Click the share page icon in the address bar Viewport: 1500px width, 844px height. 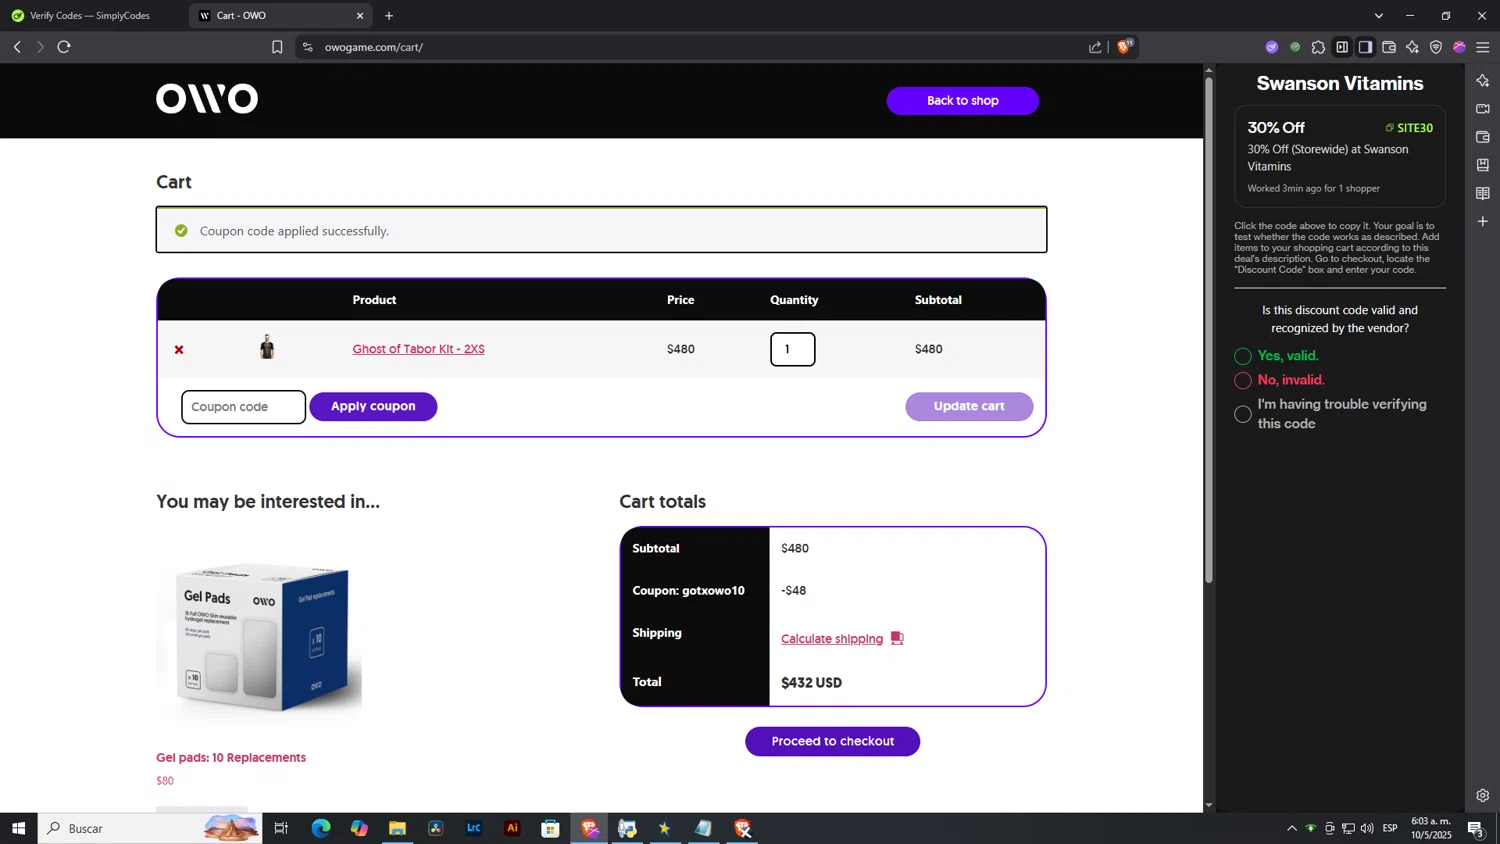coord(1095,47)
